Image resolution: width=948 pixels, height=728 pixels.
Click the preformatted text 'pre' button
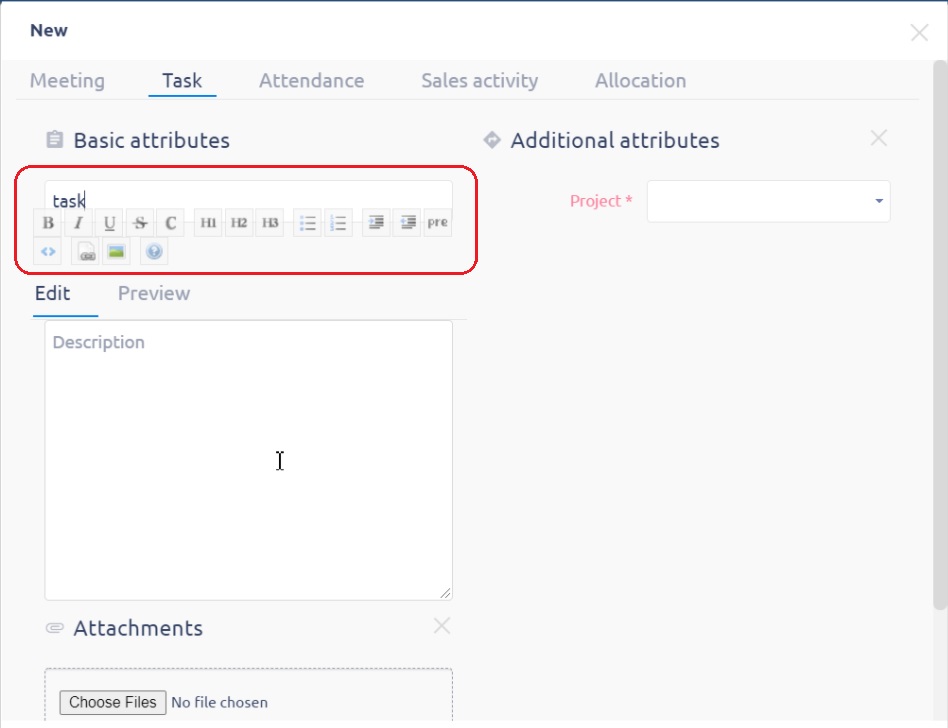pos(437,223)
